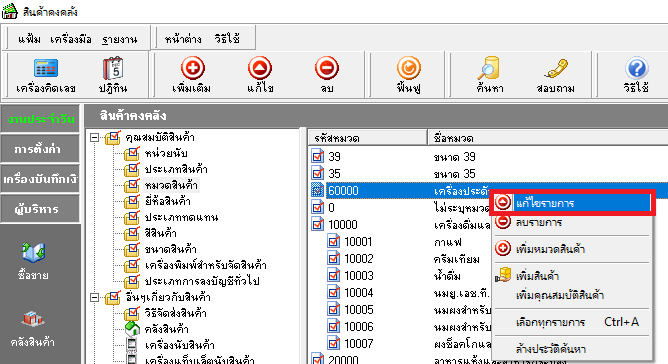668x364 pixels.
Task: Collapse the คุณสมบัติสินค้า tree node
Action: point(95,137)
